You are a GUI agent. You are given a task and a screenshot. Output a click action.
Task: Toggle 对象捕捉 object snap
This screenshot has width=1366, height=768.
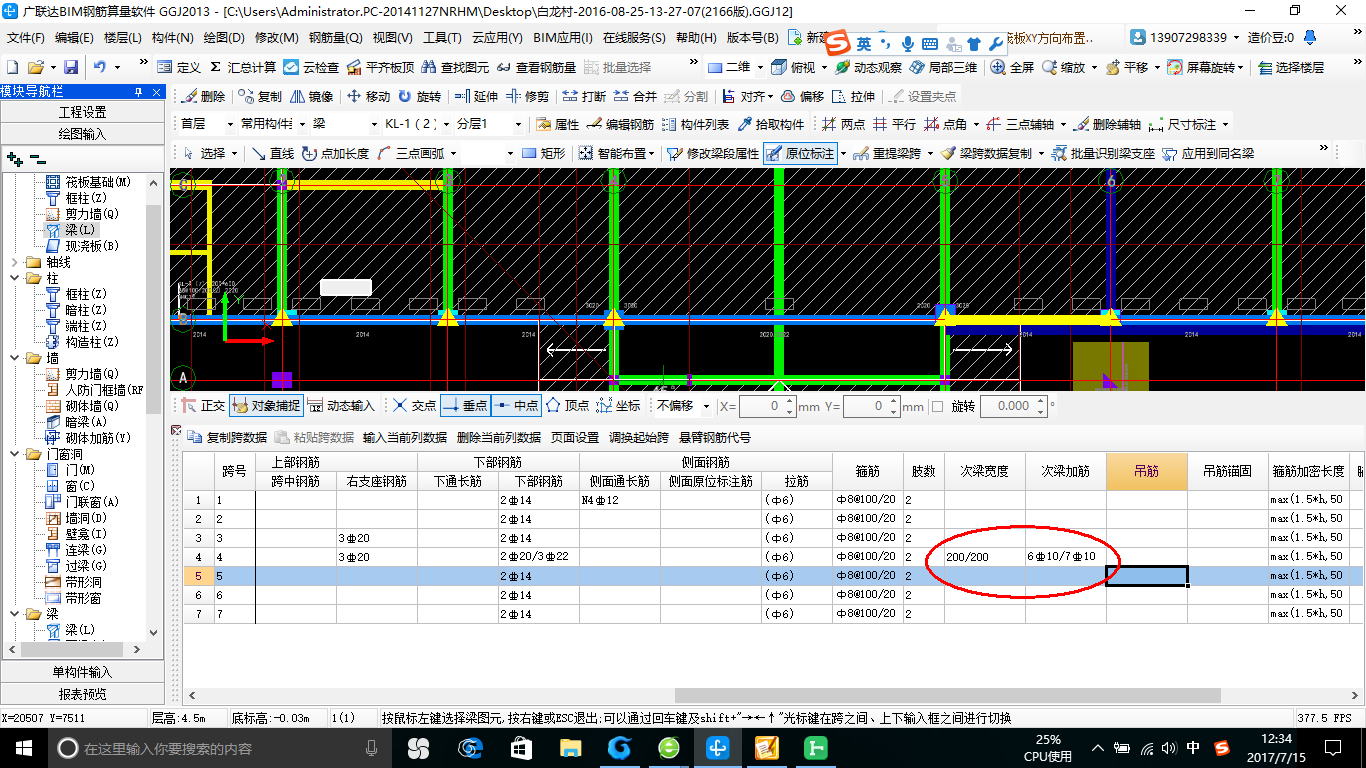point(266,406)
